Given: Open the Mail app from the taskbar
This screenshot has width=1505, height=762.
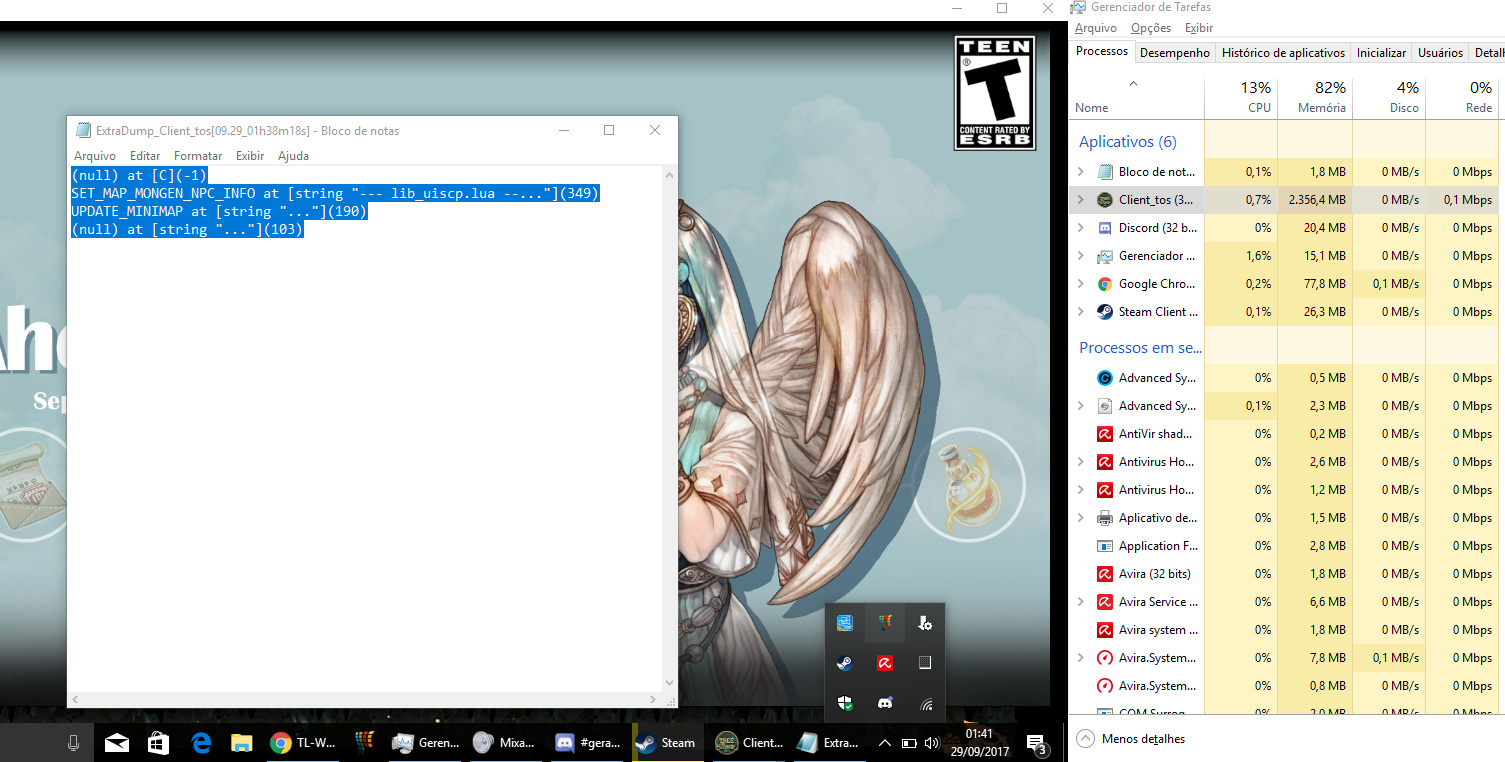Looking at the screenshot, I should (x=117, y=743).
